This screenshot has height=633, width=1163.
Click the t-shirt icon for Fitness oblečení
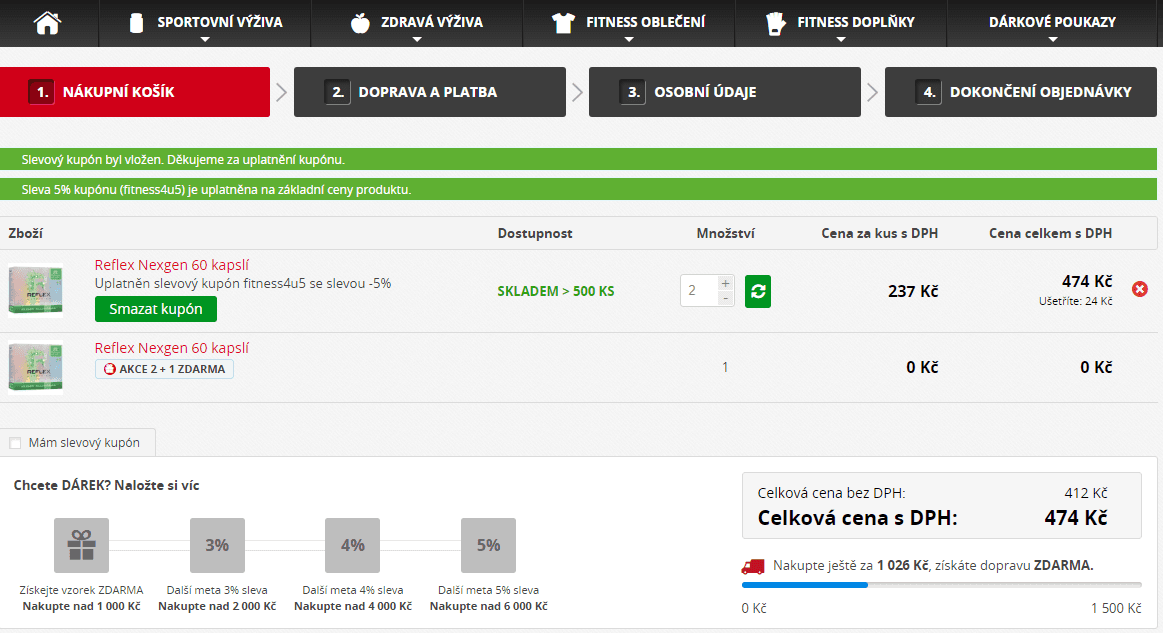[564, 23]
